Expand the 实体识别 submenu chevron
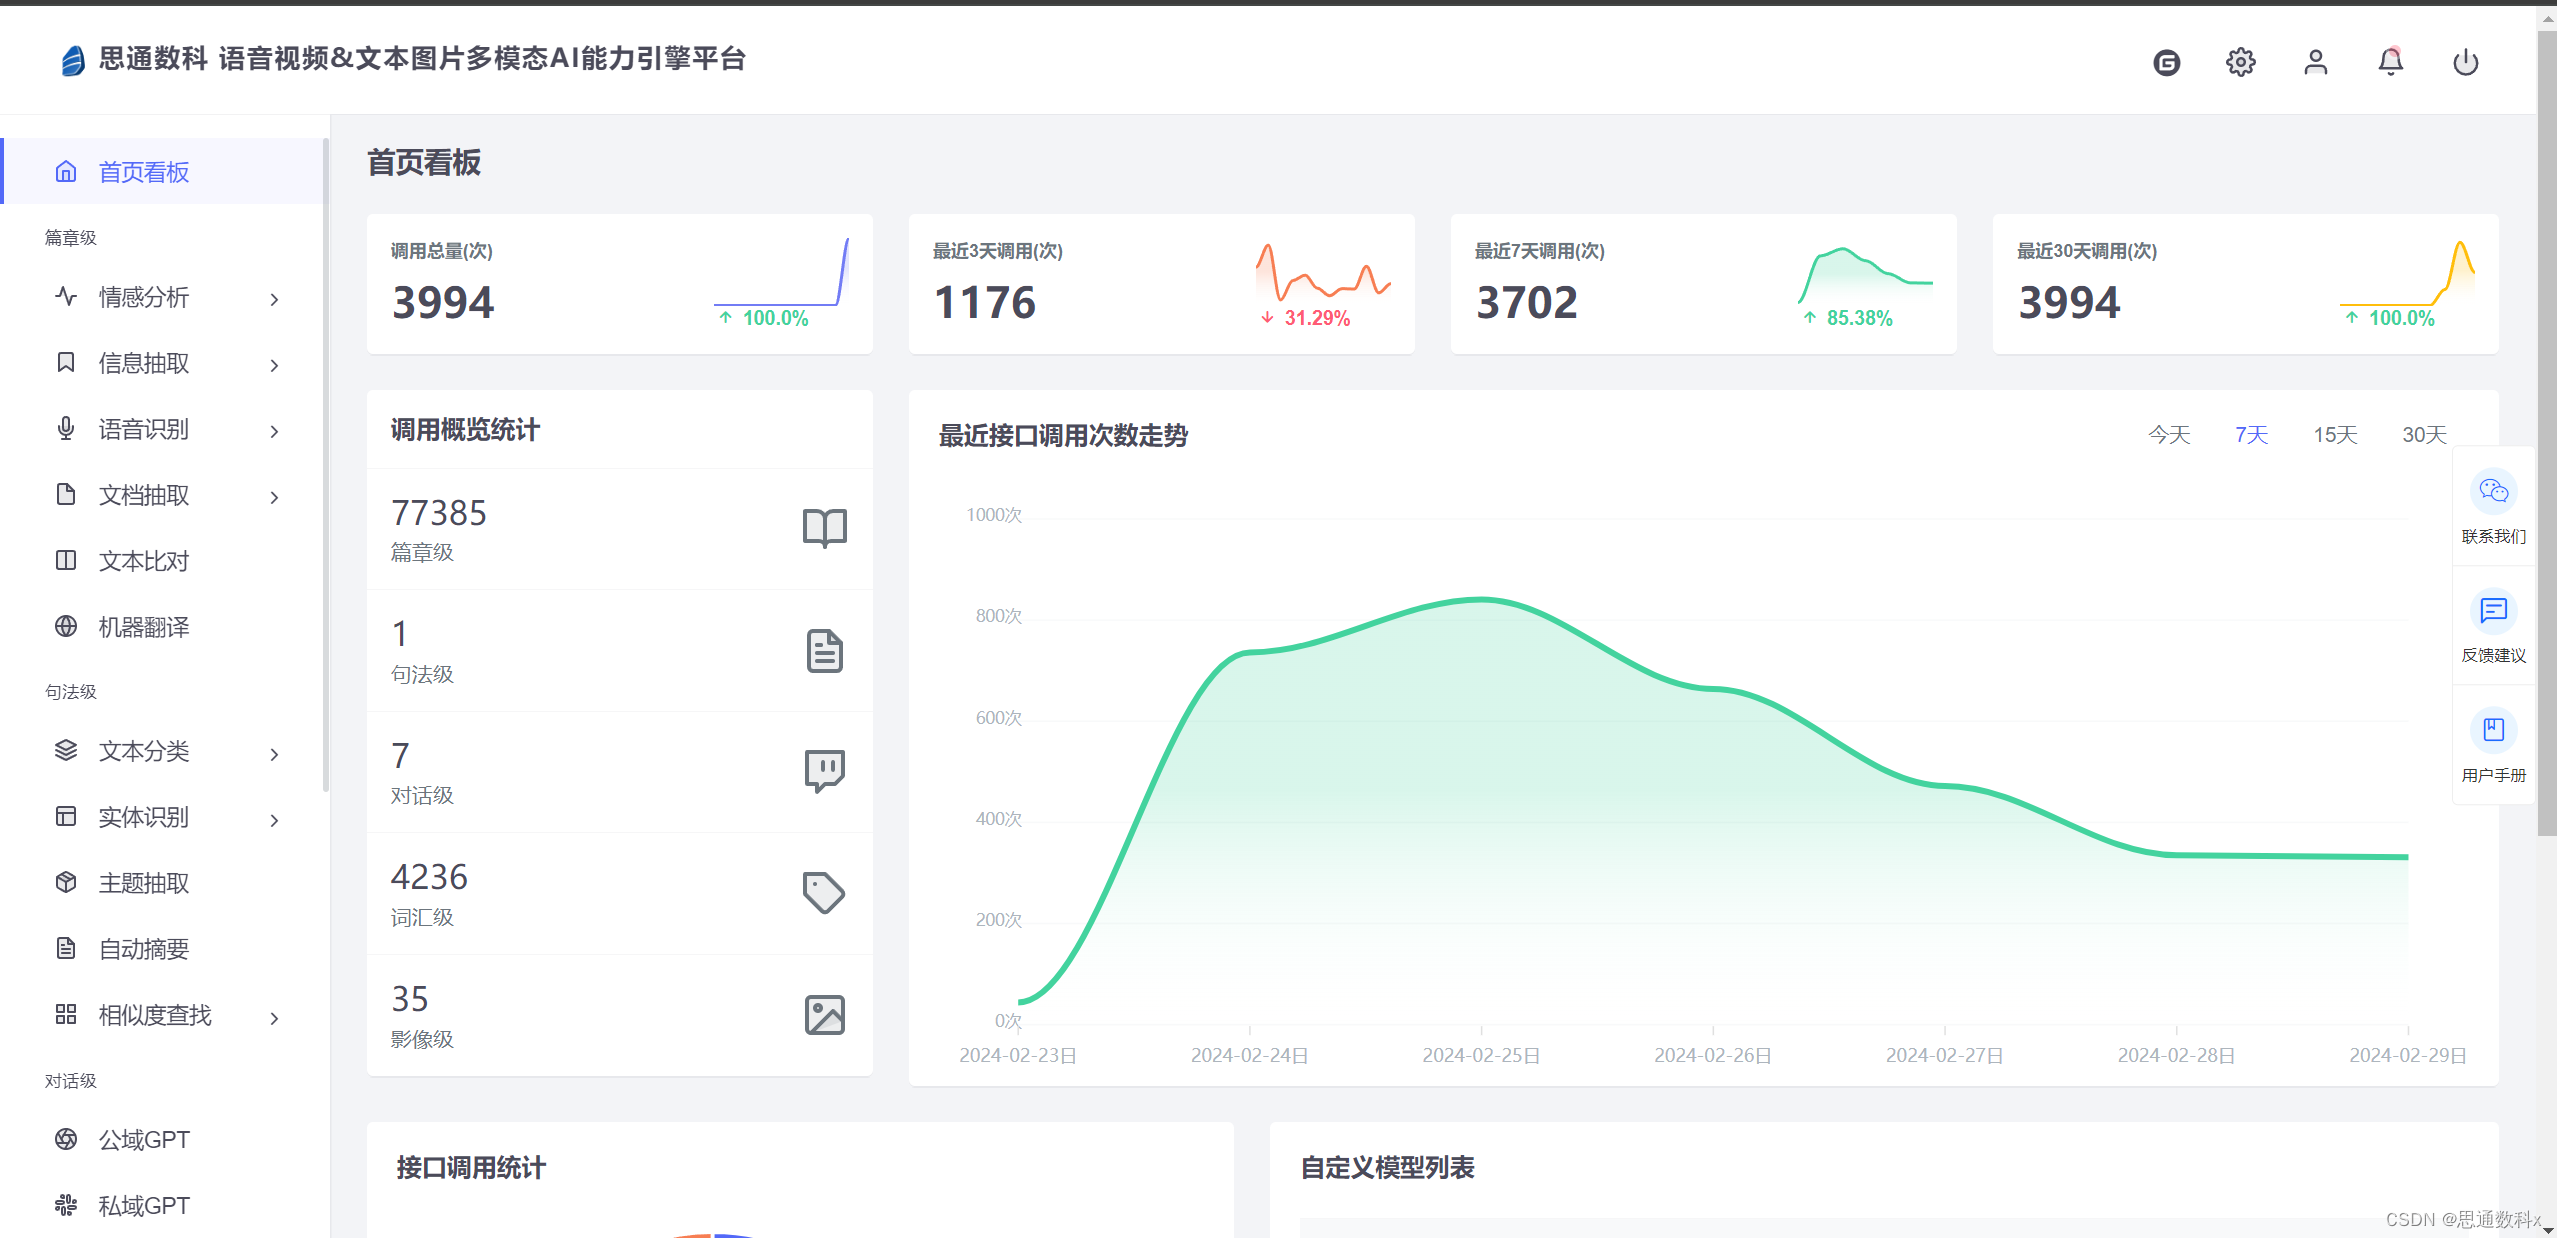Viewport: 2557px width, 1238px height. point(275,820)
